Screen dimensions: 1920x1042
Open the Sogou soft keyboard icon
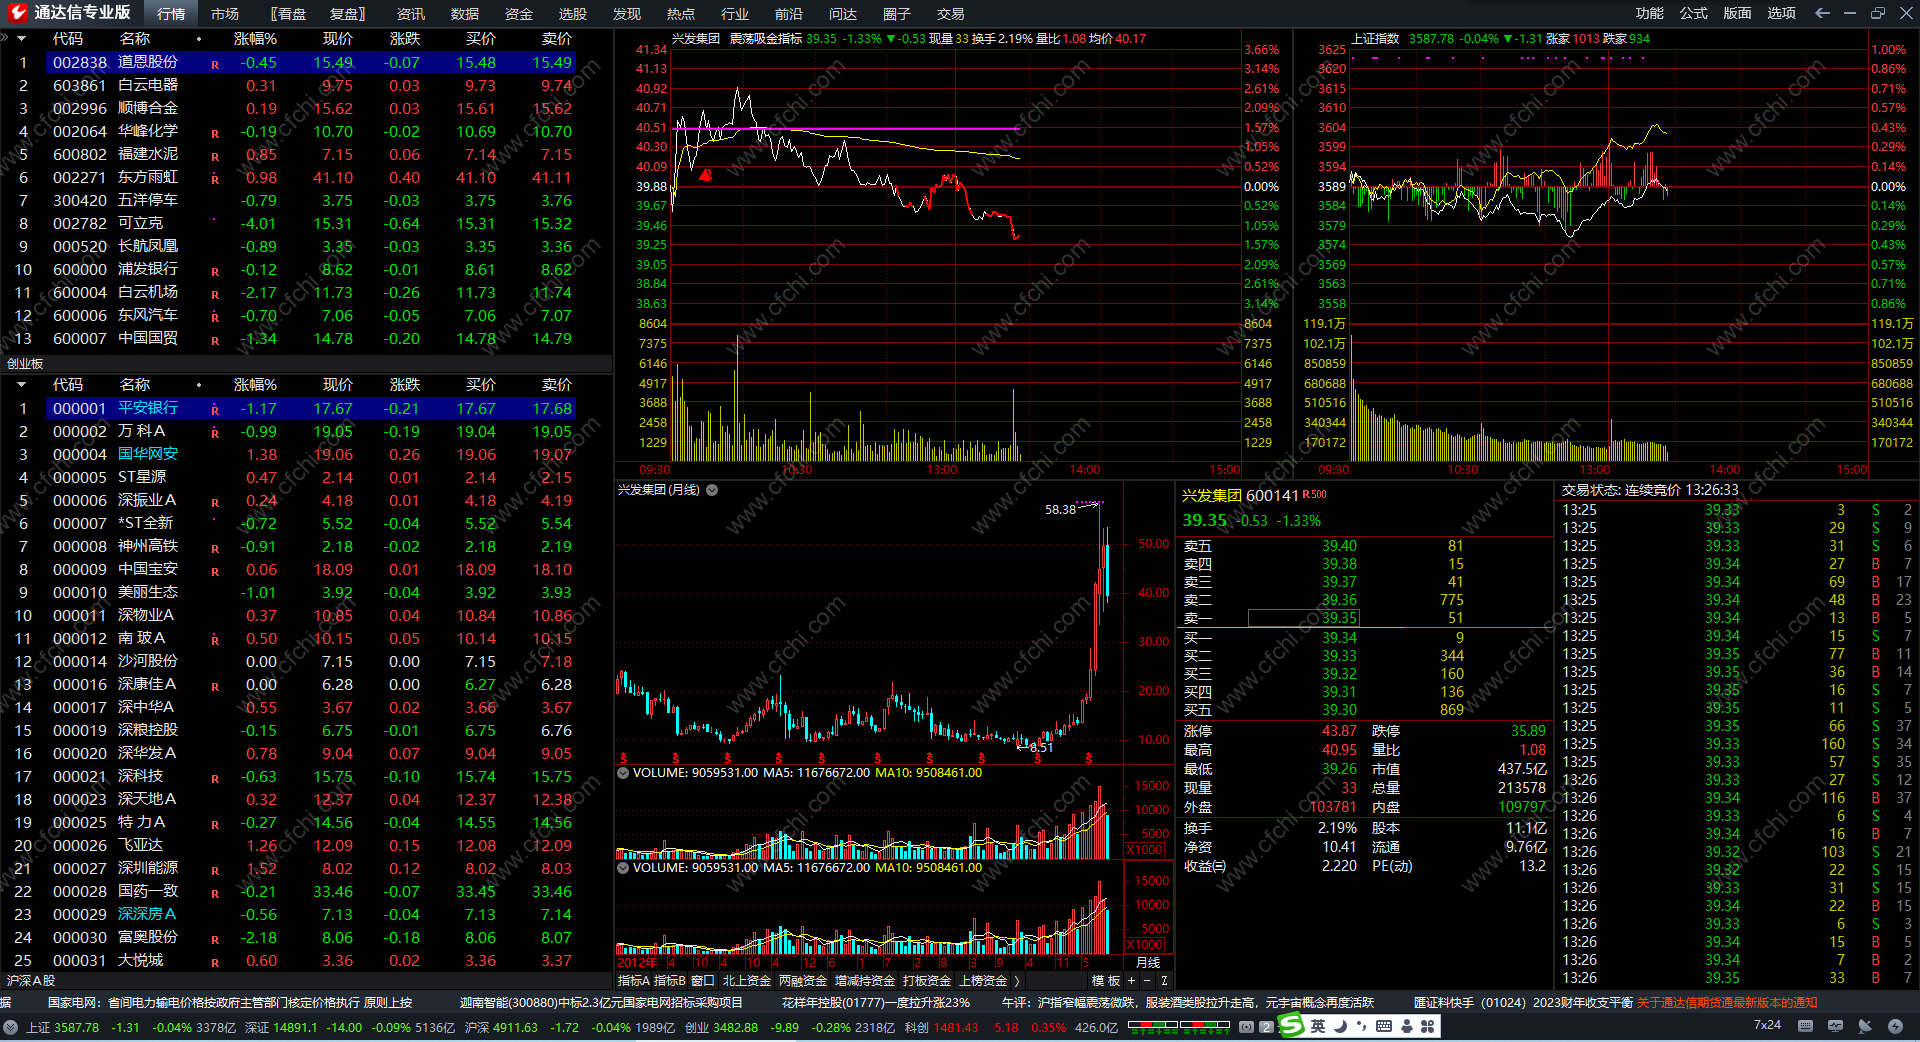coord(1384,1026)
